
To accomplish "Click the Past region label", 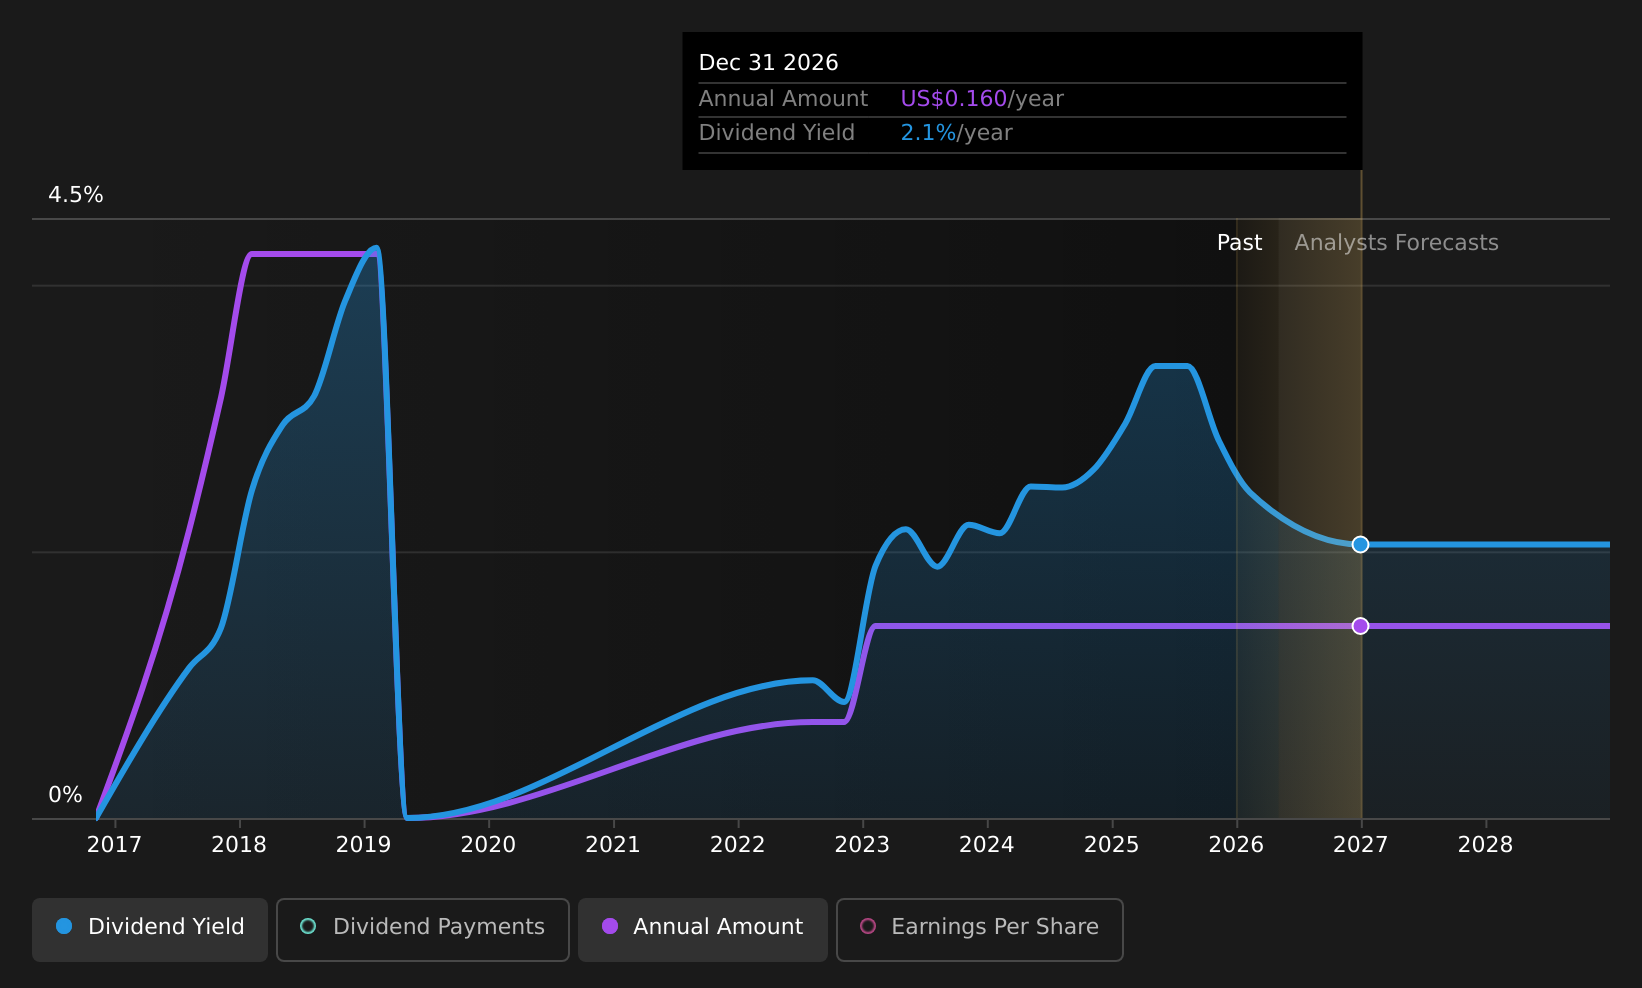I will coord(1239,243).
